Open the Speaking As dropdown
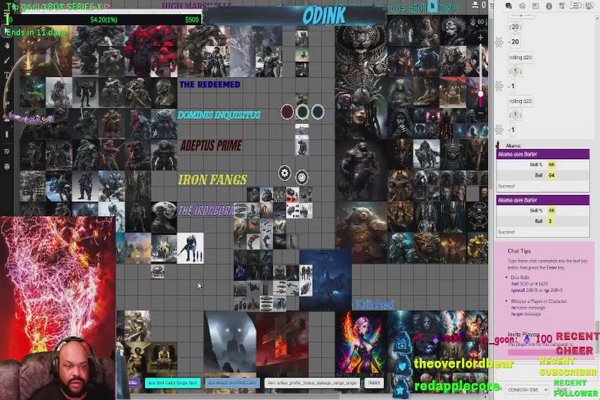 [527, 390]
